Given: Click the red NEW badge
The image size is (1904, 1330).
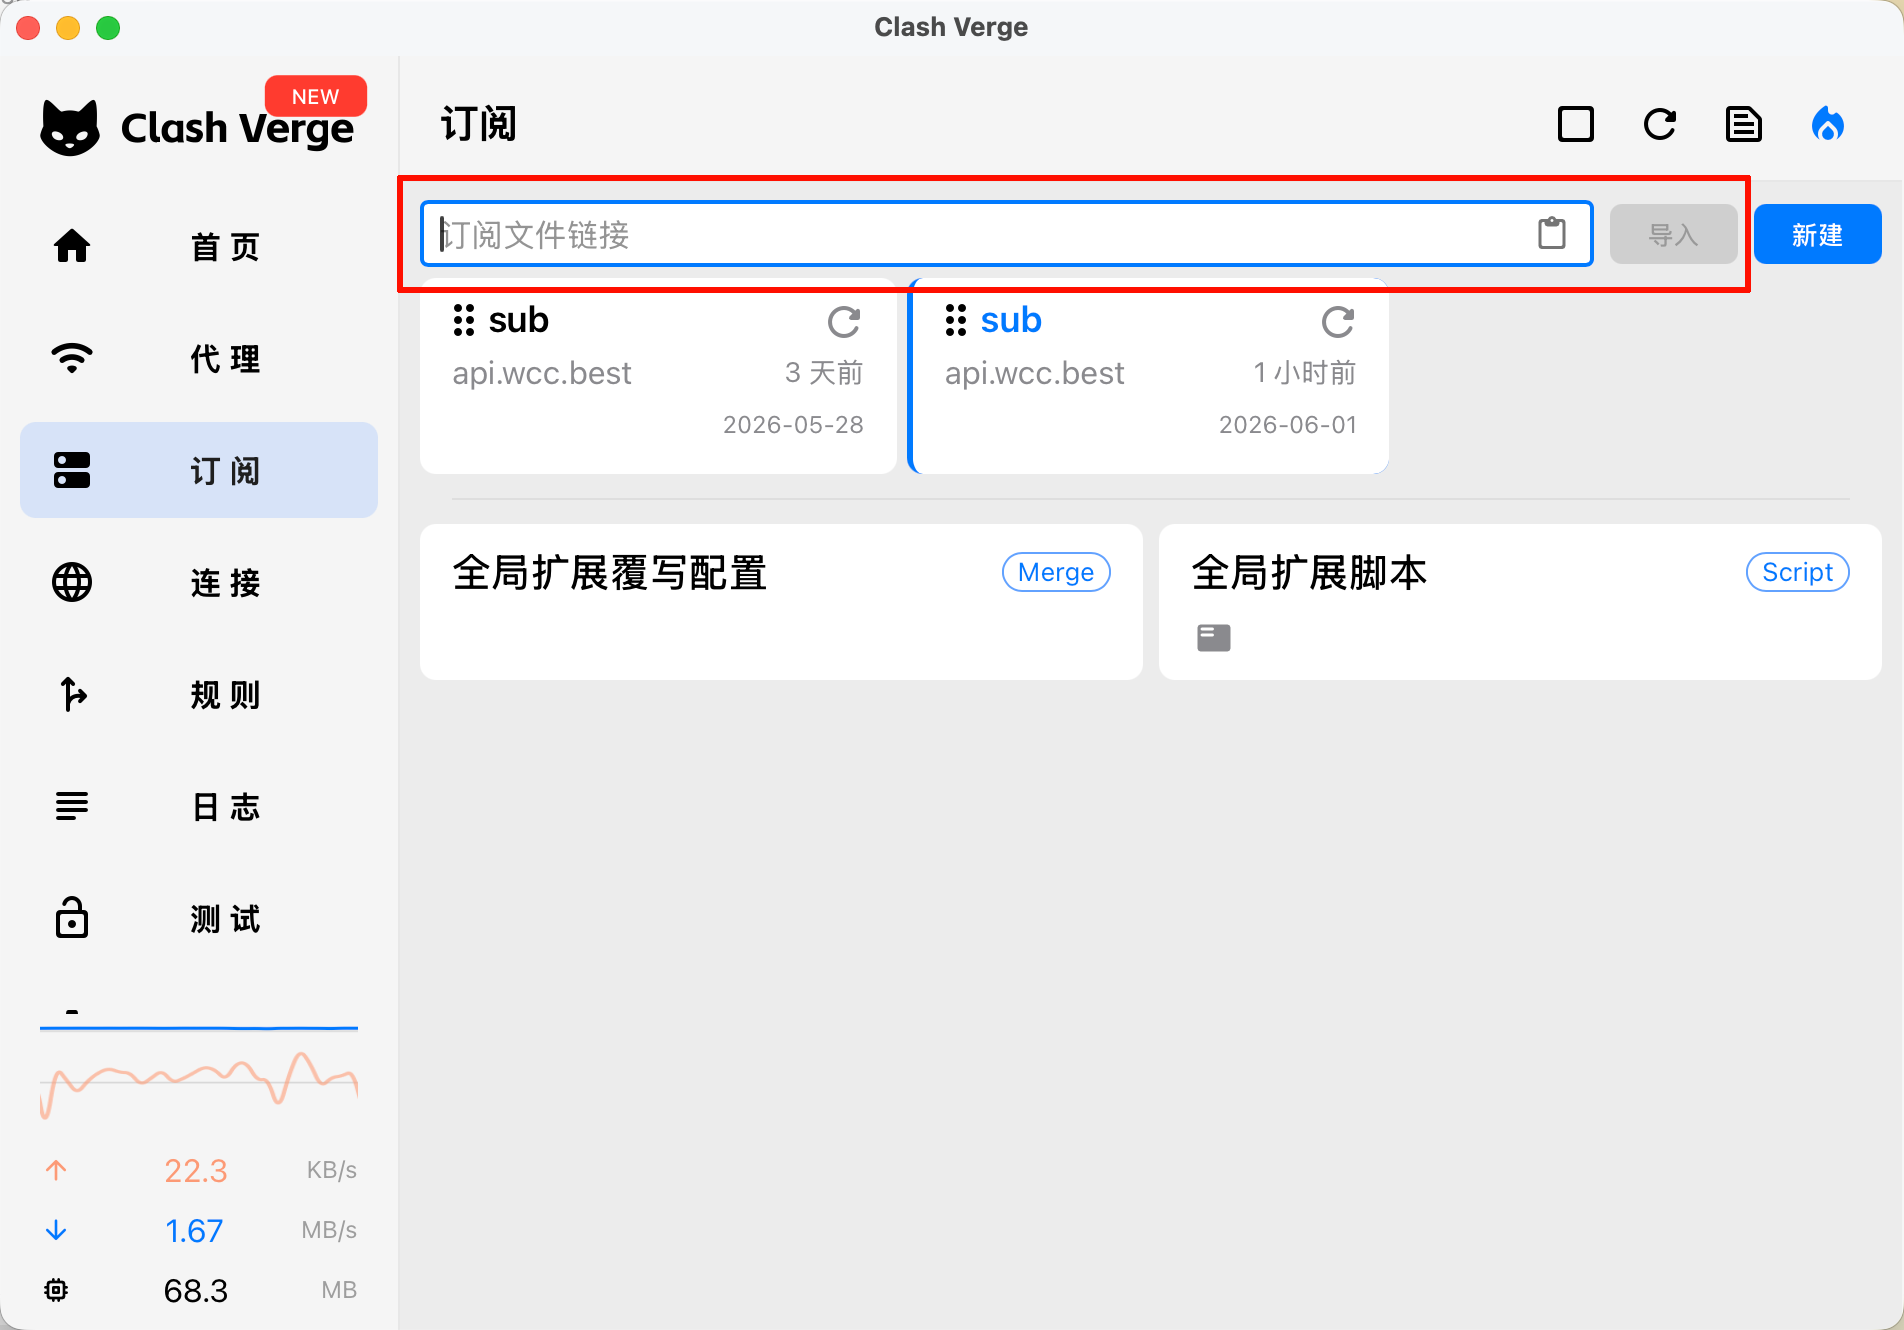Looking at the screenshot, I should [x=315, y=96].
